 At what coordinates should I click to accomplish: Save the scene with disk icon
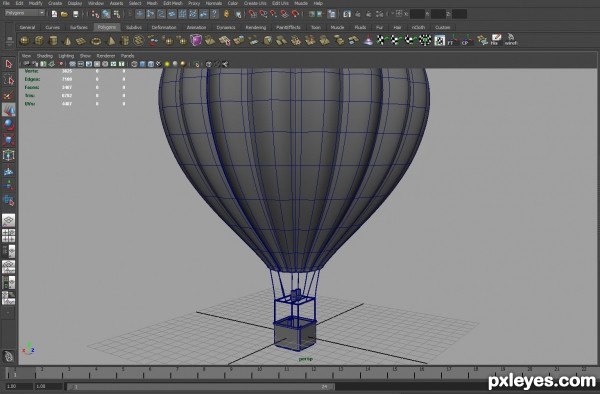[75, 14]
